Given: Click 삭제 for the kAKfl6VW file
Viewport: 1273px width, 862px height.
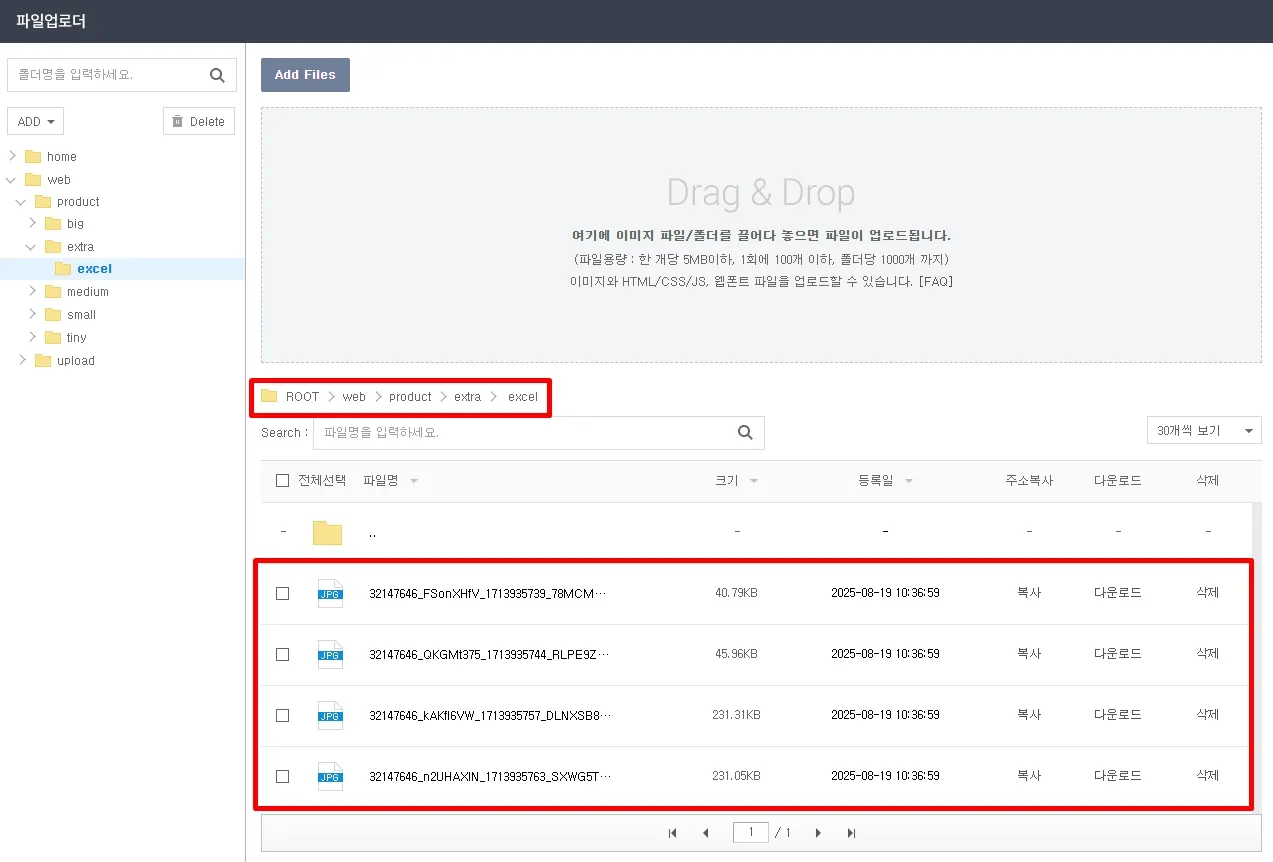Looking at the screenshot, I should (x=1208, y=715).
